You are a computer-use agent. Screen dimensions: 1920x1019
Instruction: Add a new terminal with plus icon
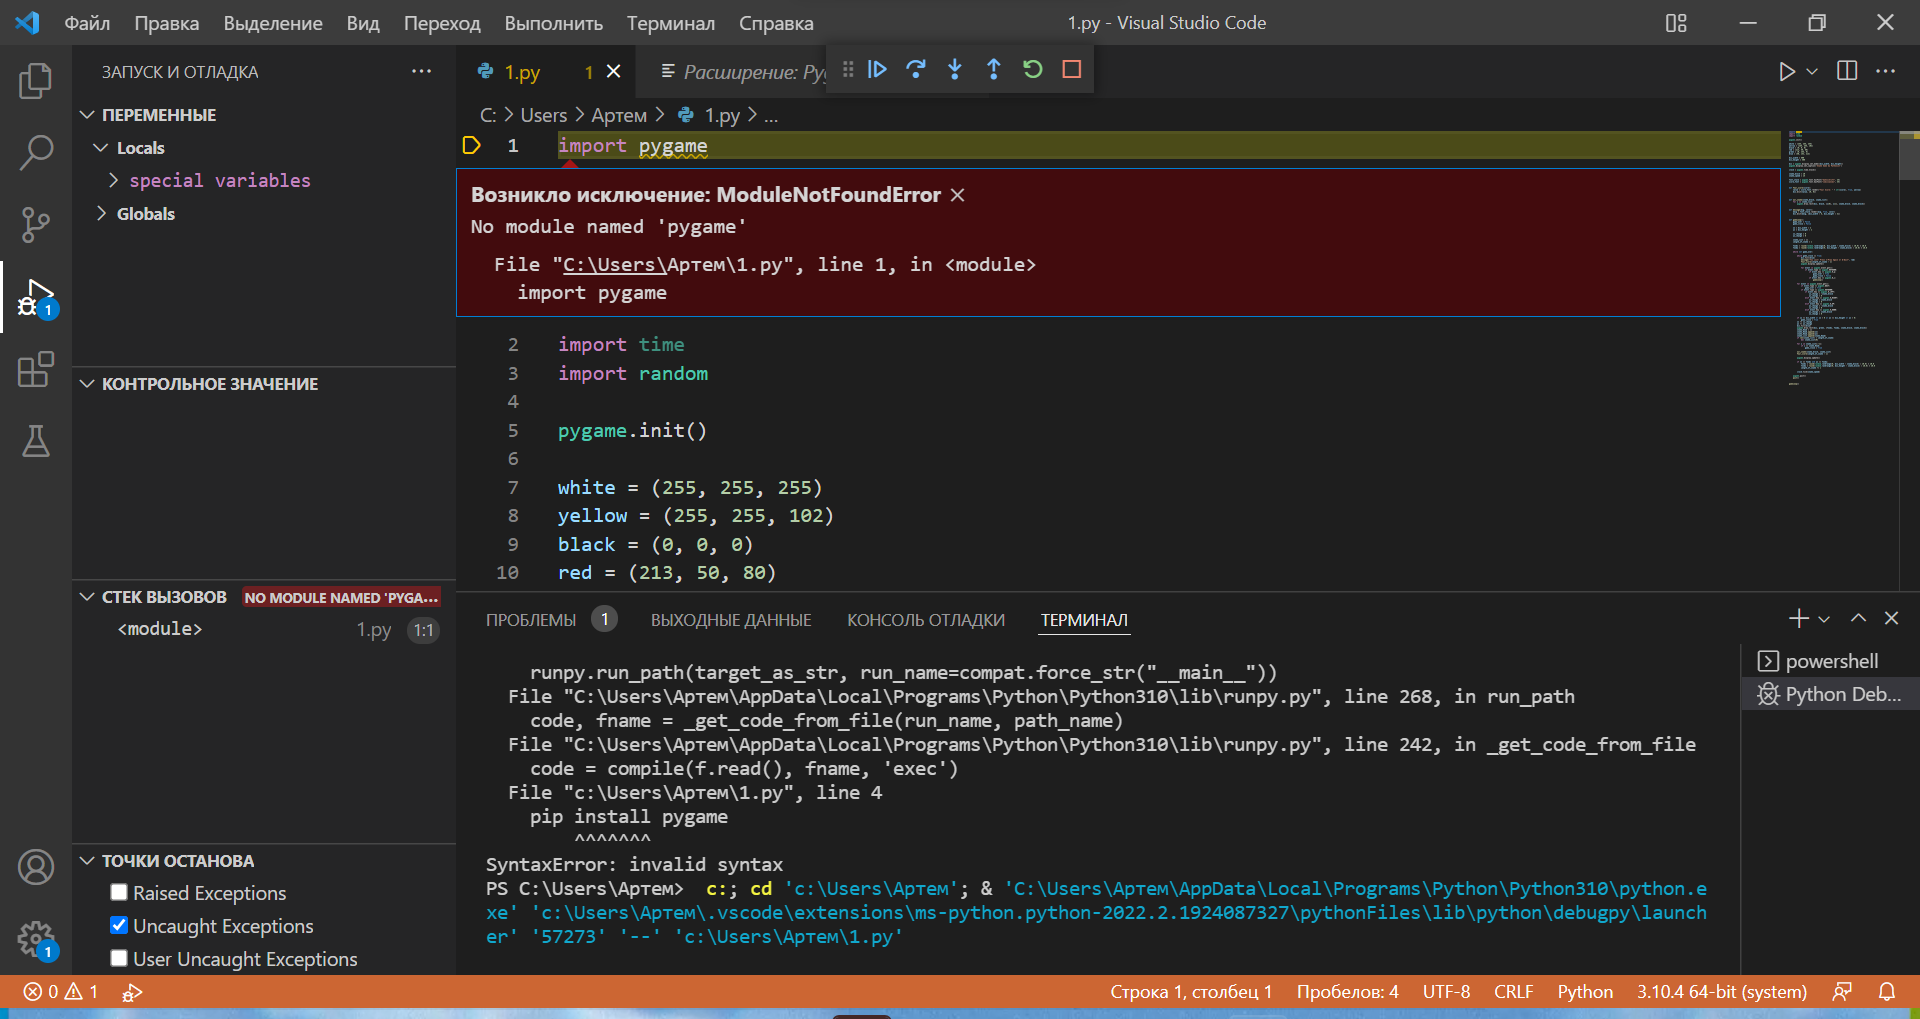coord(1798,619)
